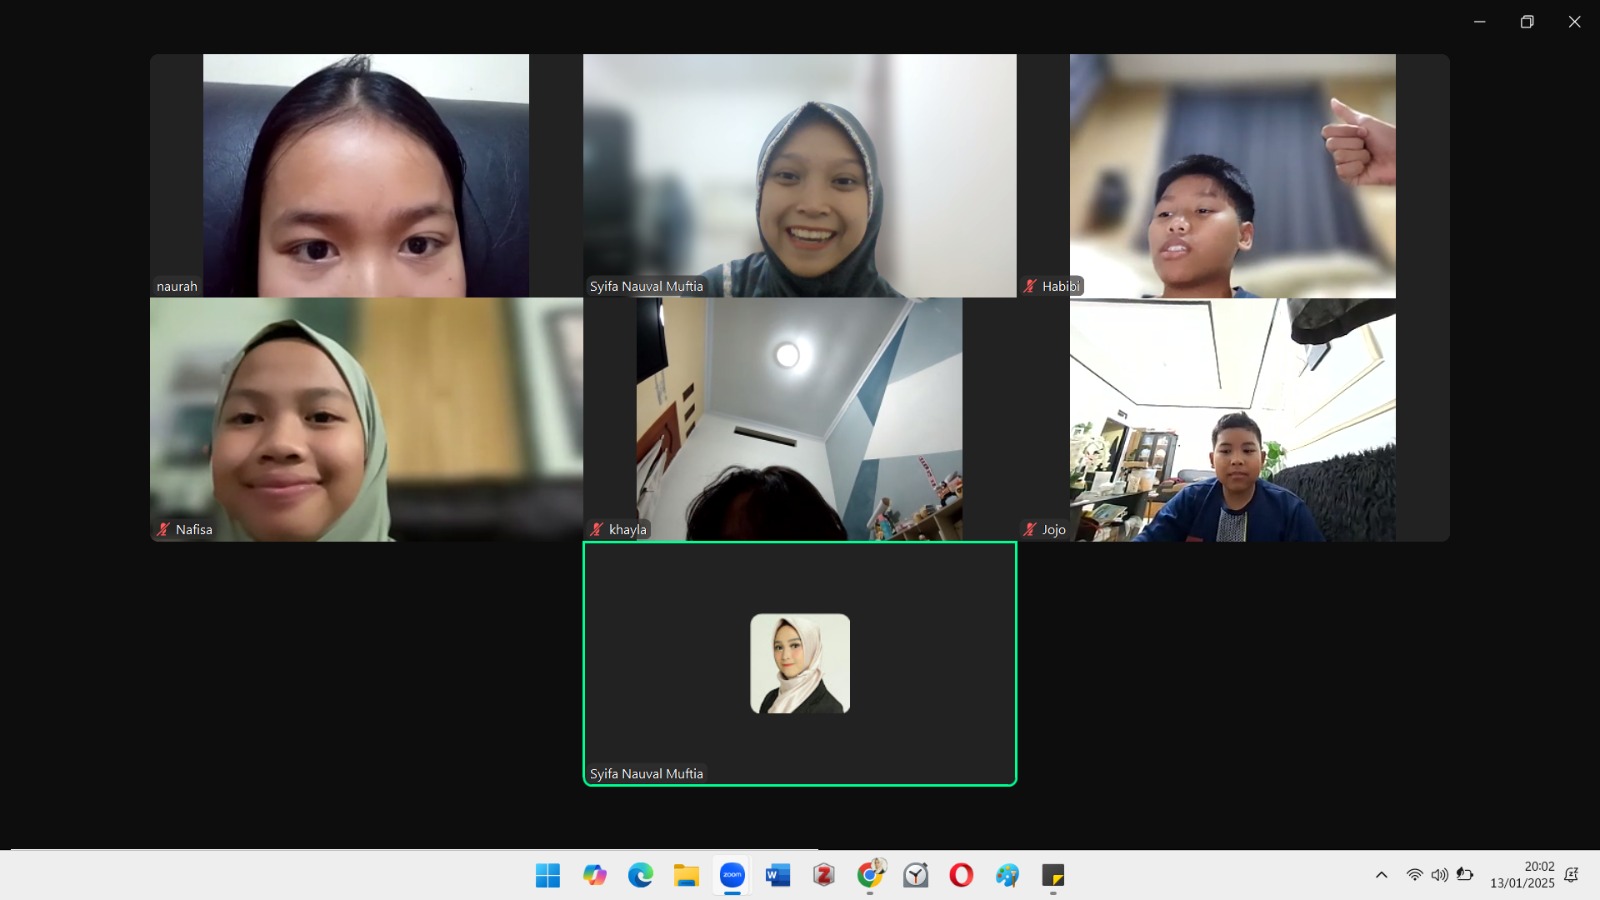Launch Opera browser from taskbar

[961, 876]
